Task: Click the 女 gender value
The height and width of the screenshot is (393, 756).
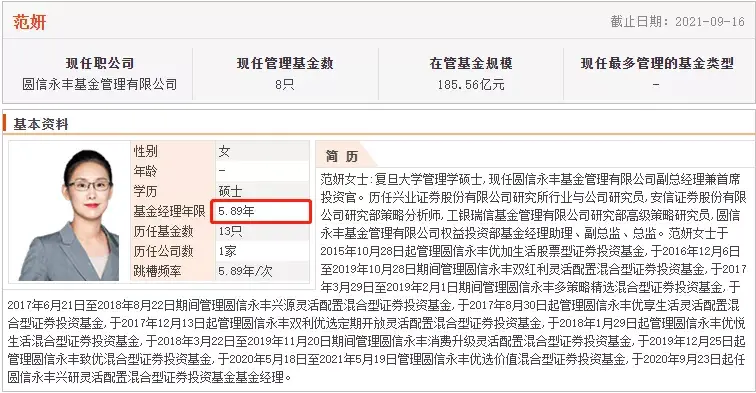Action: (224, 151)
